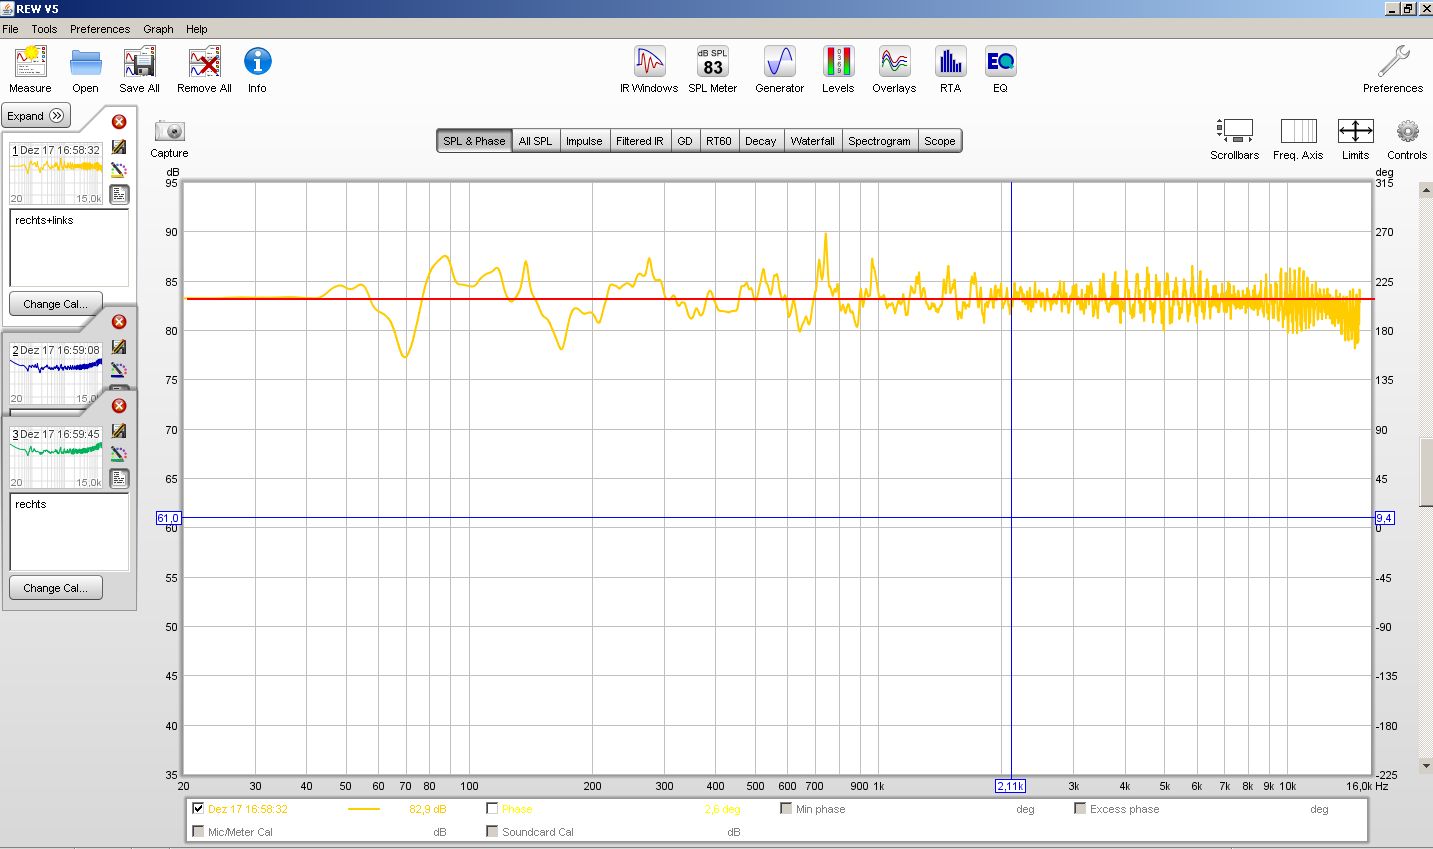Switch to the Scope tab
Viewport: 1433px width, 849px height.
pyautogui.click(x=940, y=141)
